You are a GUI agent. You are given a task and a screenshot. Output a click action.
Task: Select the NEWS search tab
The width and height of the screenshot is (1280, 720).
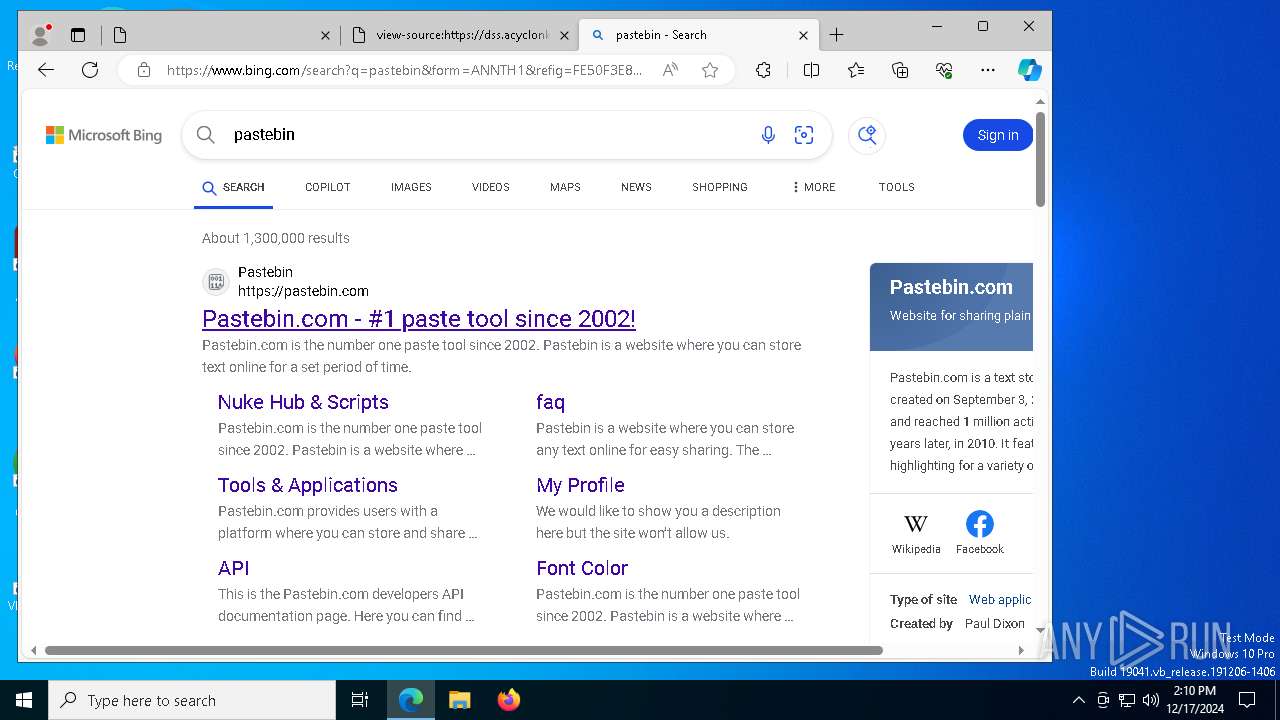click(636, 187)
